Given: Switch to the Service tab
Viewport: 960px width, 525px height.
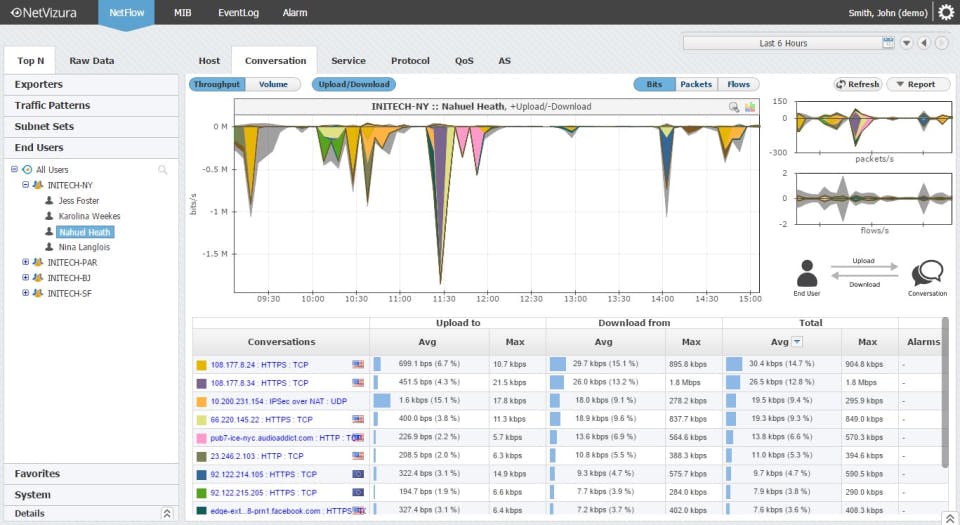Looking at the screenshot, I should [348, 61].
